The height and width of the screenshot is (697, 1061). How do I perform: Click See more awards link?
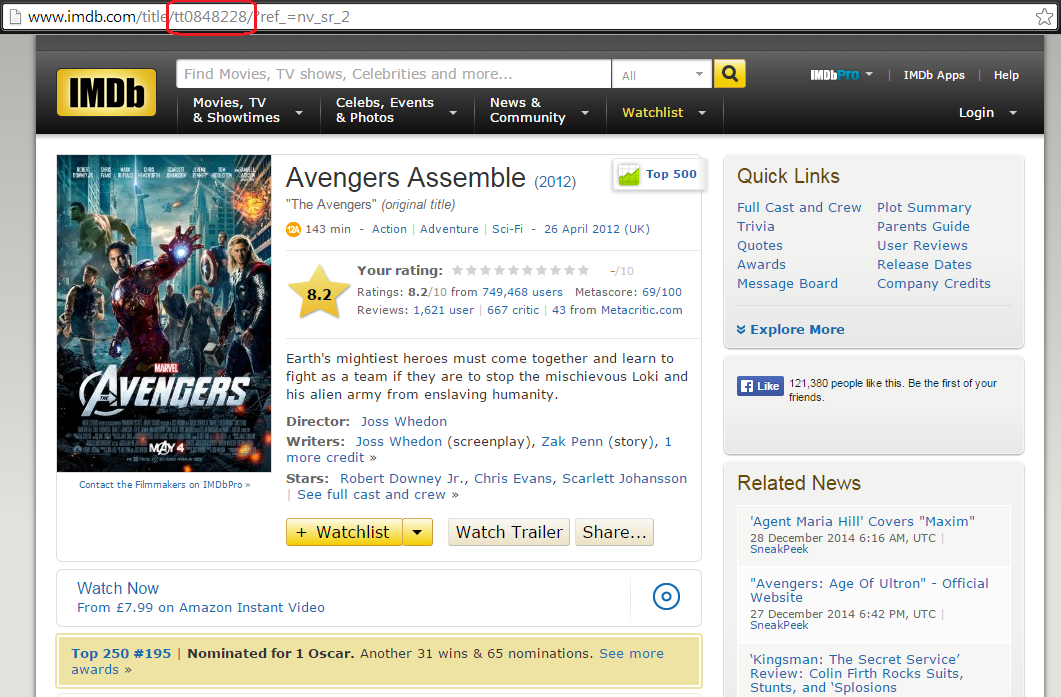(367, 662)
